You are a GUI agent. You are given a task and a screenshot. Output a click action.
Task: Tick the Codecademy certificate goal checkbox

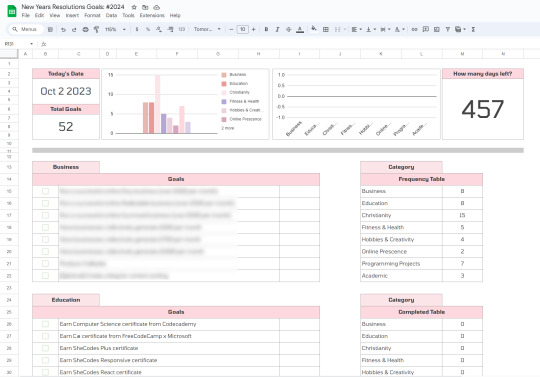pos(45,324)
